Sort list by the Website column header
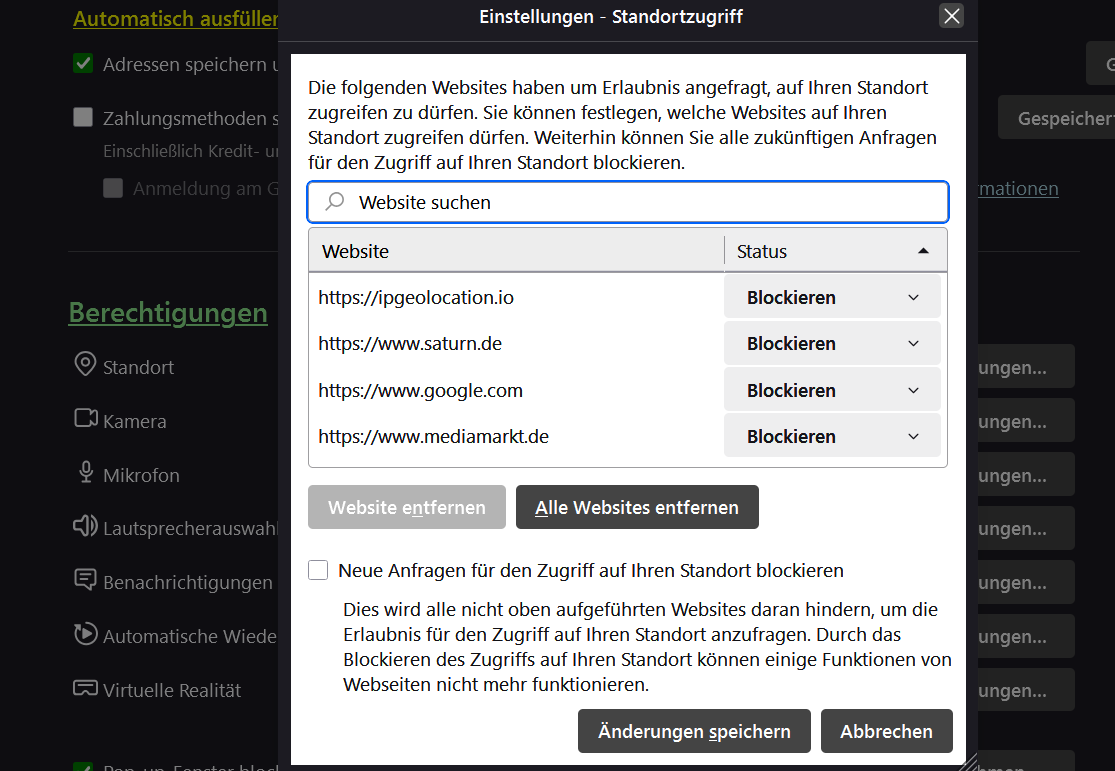This screenshot has height=771, width=1115. (516, 251)
